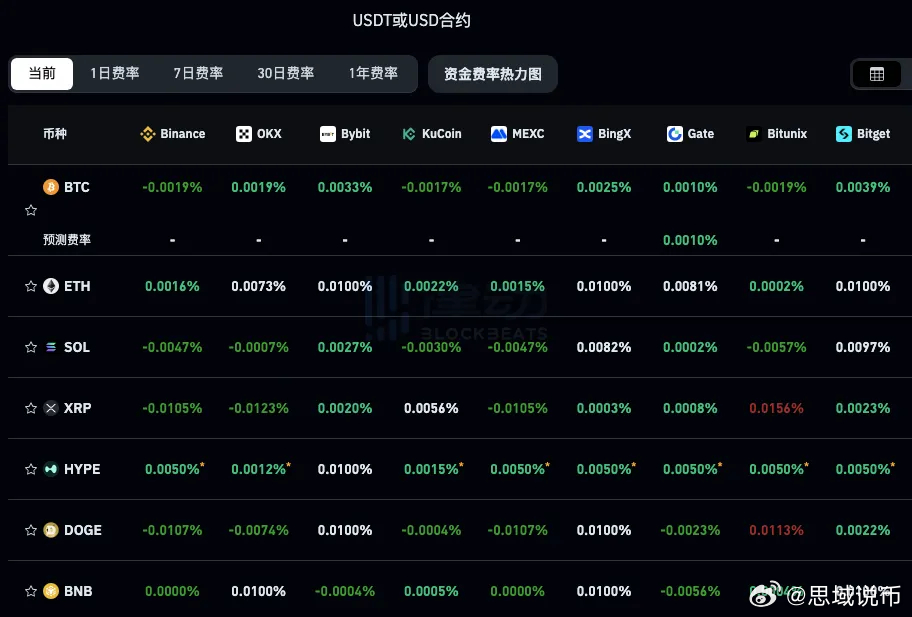Toggle the star beside XRP
Viewport: 912px width, 617px height.
(30, 408)
